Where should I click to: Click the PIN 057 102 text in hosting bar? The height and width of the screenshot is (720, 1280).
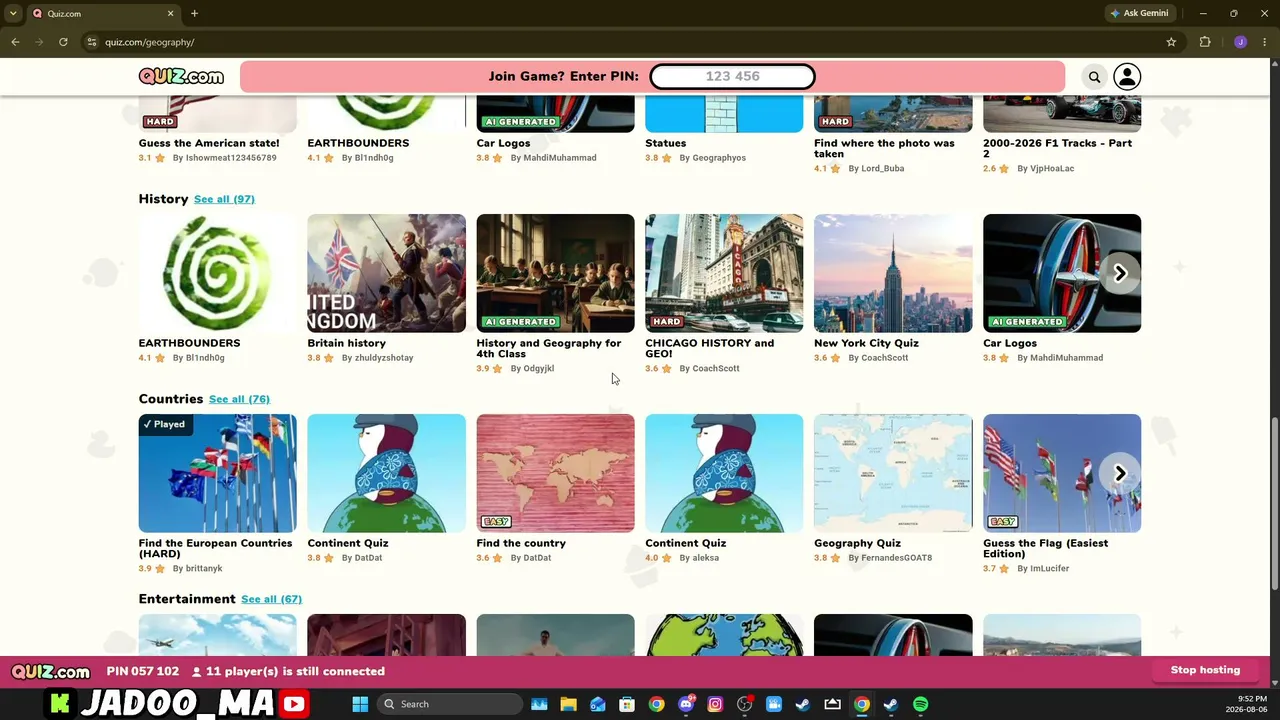(142, 671)
